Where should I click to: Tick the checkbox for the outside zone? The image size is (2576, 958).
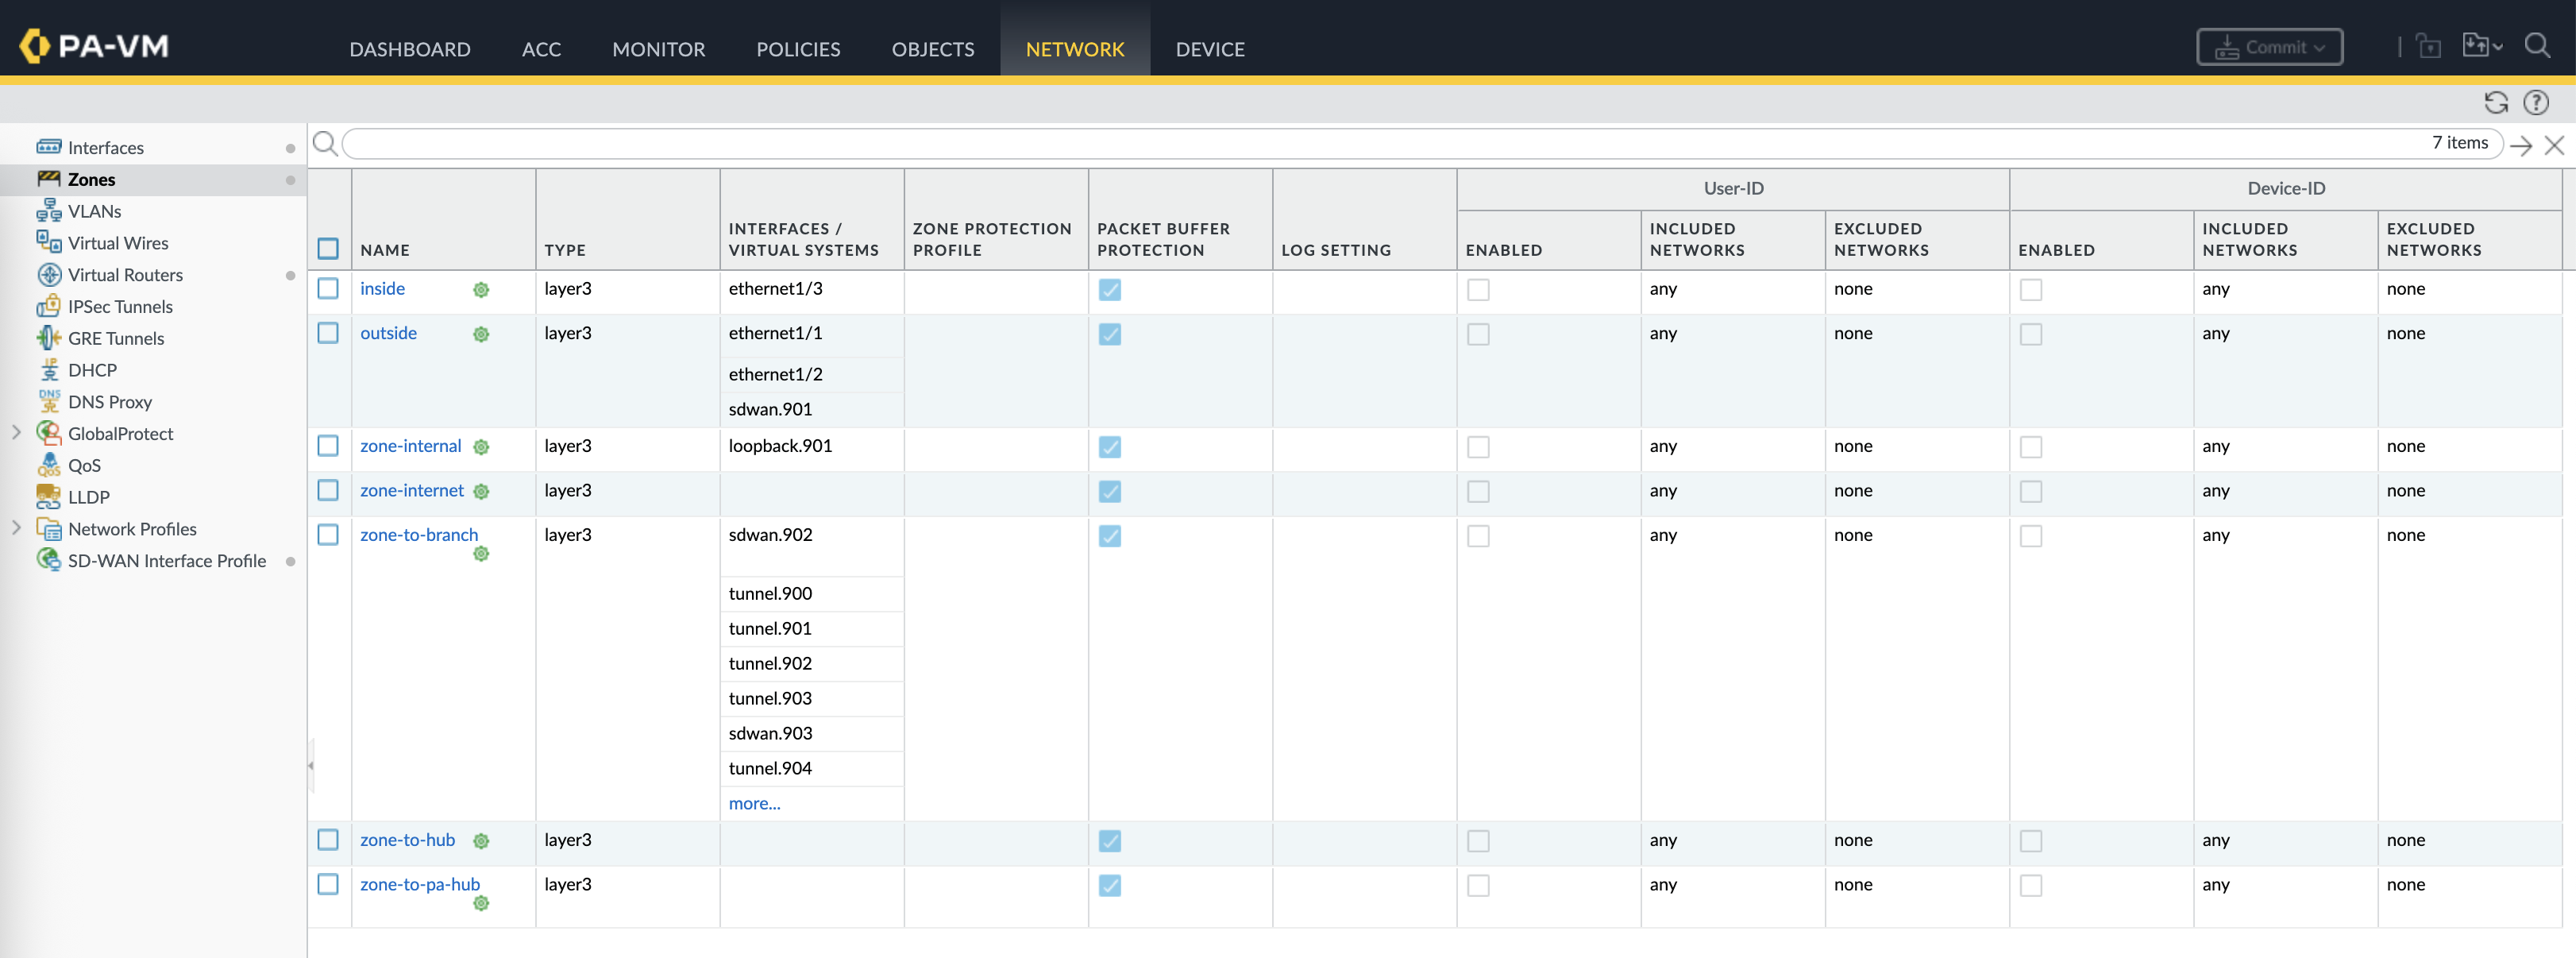[x=328, y=333]
